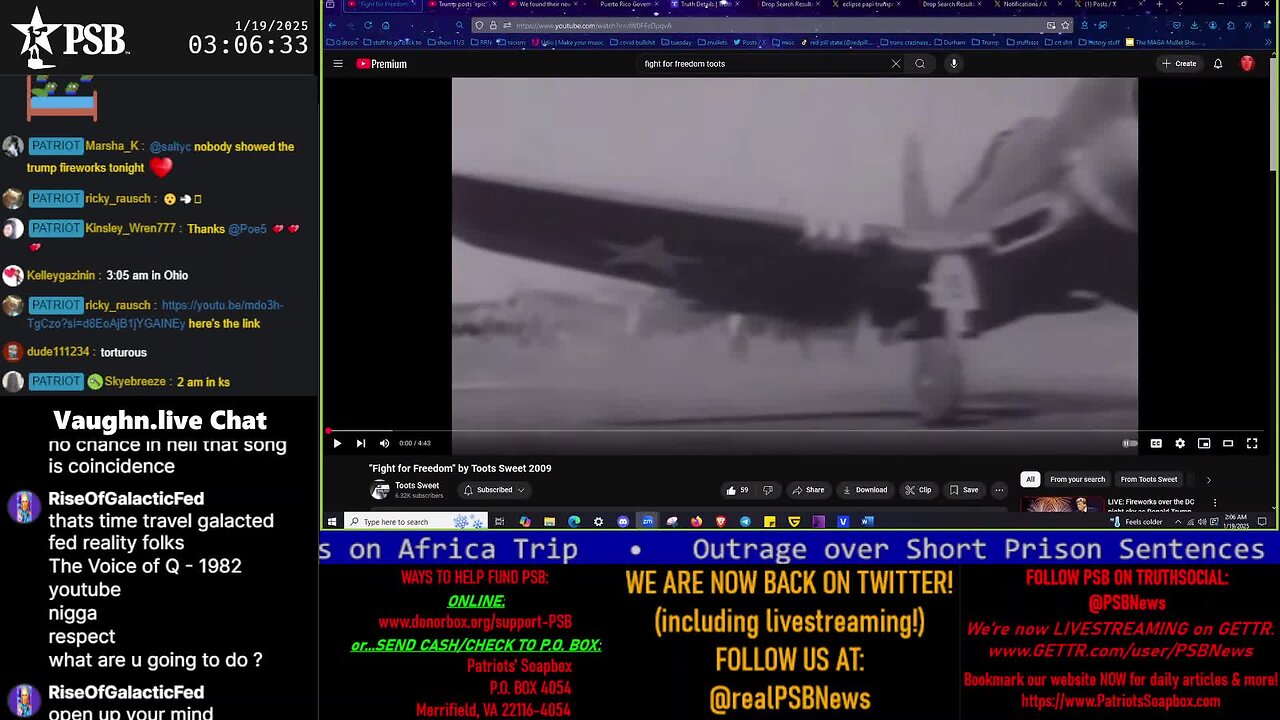
Task: Start voice search with microphone
Action: pyautogui.click(x=954, y=64)
